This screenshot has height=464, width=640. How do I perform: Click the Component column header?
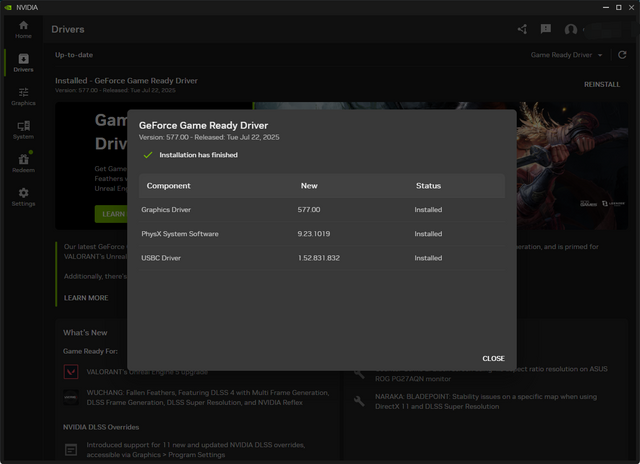168,186
